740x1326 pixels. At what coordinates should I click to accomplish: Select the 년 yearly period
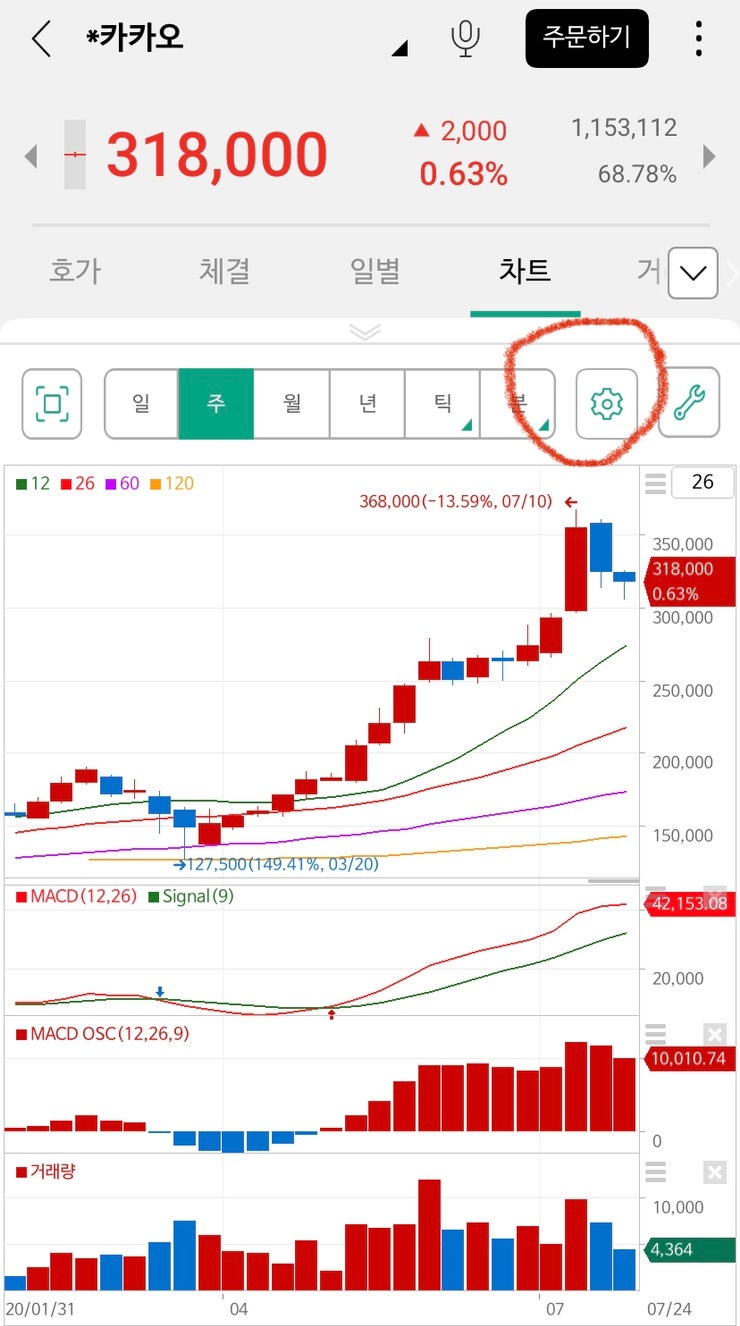(x=367, y=404)
